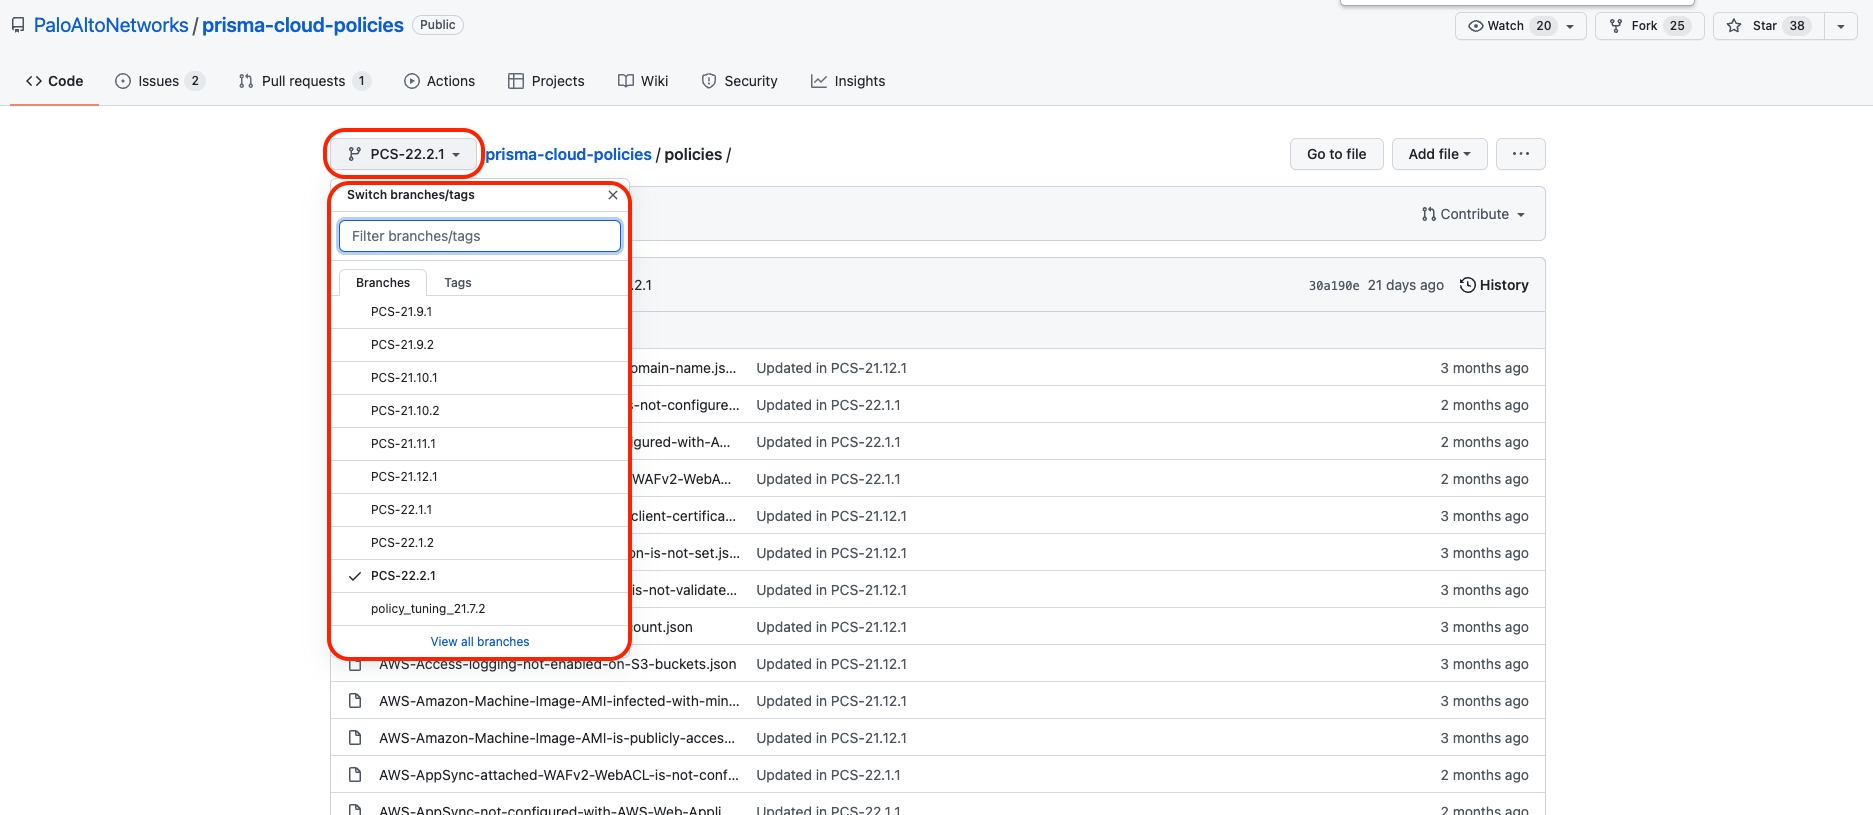
Task: Switch to branch PCS-21.9.1
Action: [401, 312]
